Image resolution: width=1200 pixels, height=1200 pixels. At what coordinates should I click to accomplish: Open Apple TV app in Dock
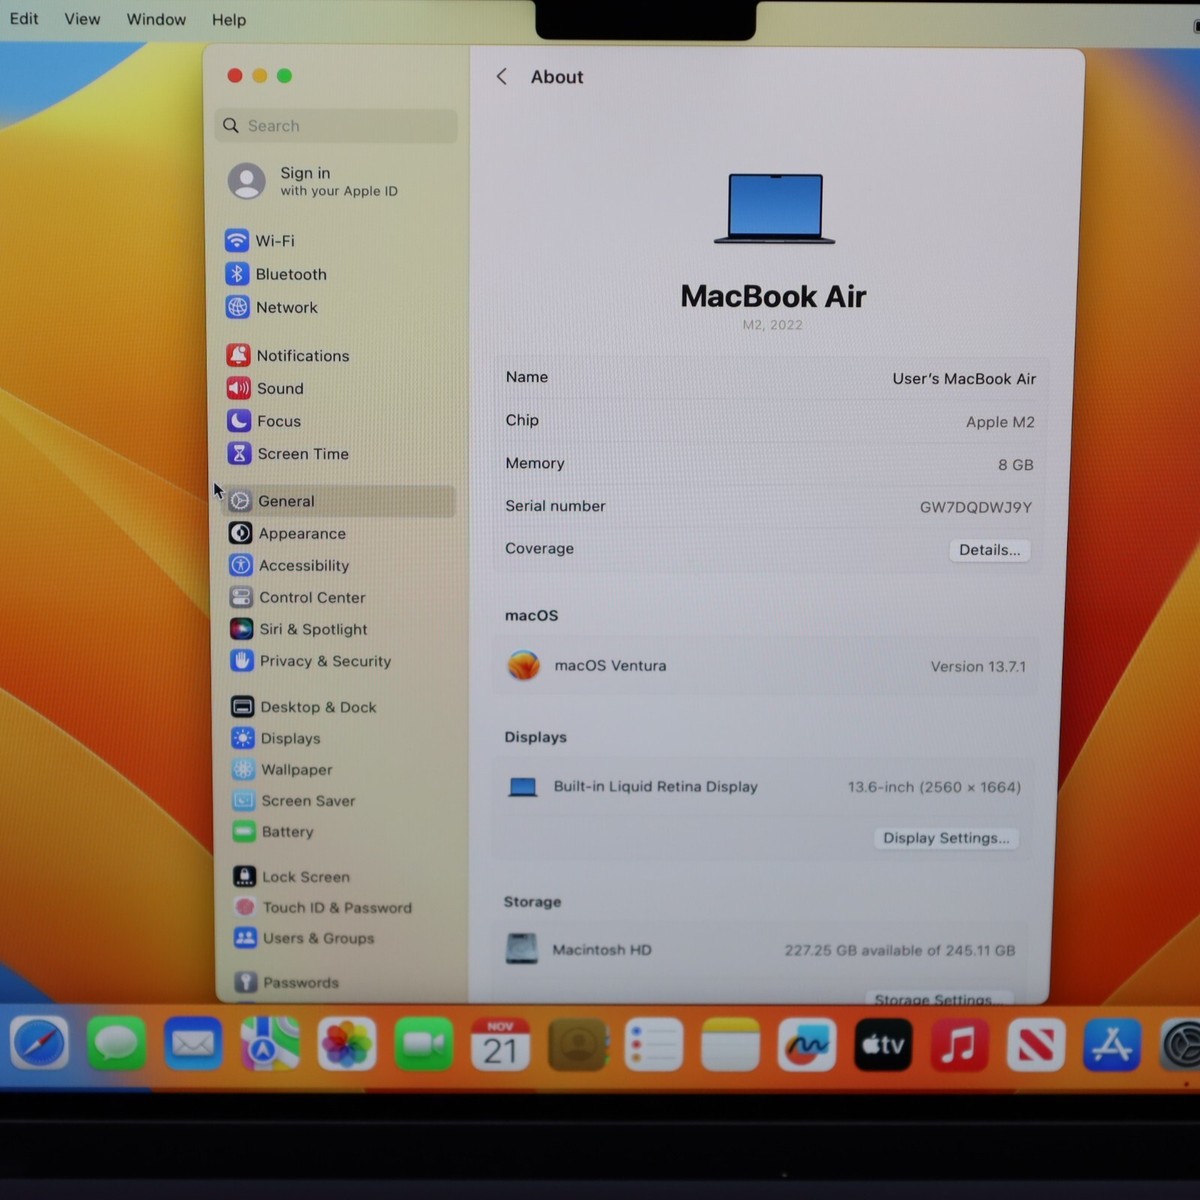(x=883, y=1044)
